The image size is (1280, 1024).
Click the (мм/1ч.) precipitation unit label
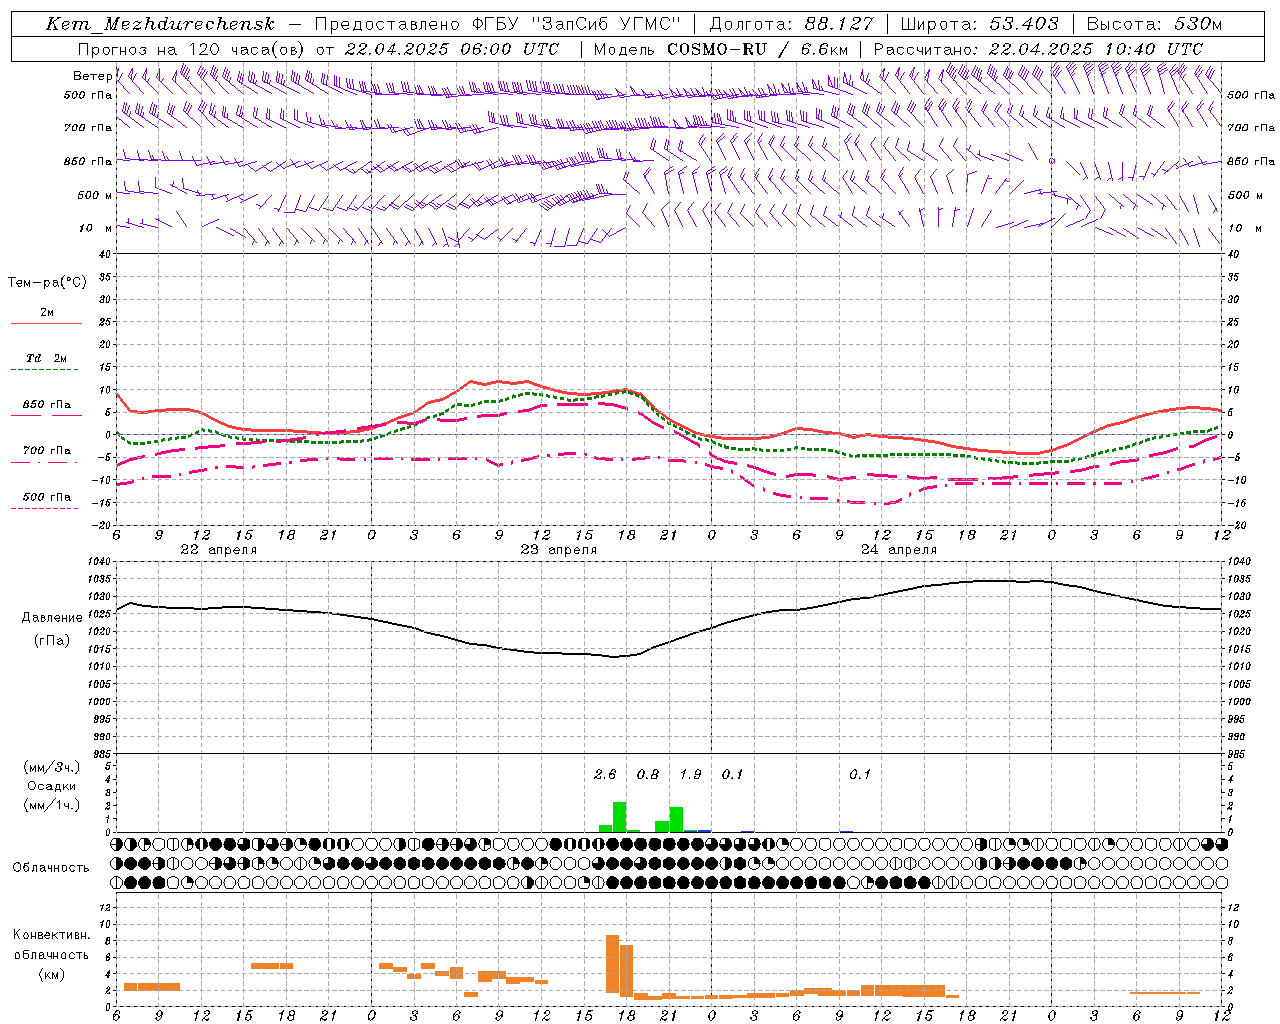[x=52, y=805]
